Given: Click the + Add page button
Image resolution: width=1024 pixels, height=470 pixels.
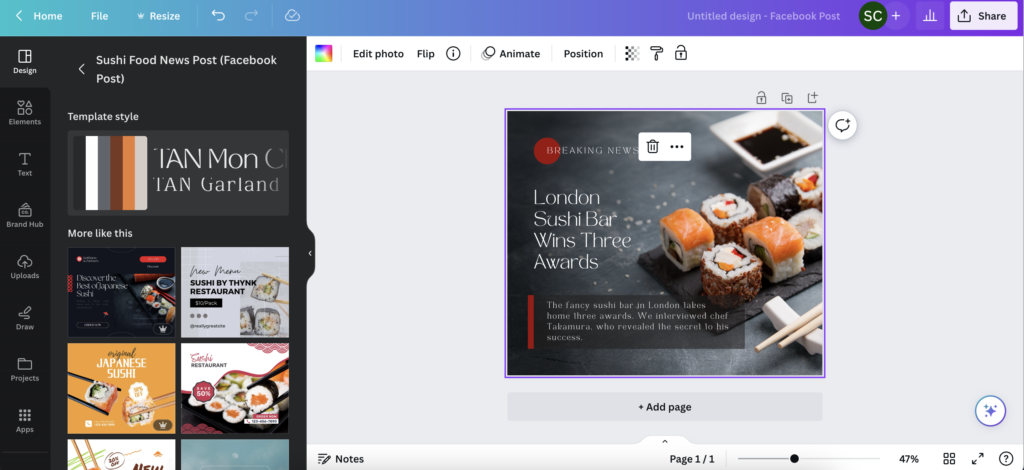Looking at the screenshot, I should tap(664, 407).
